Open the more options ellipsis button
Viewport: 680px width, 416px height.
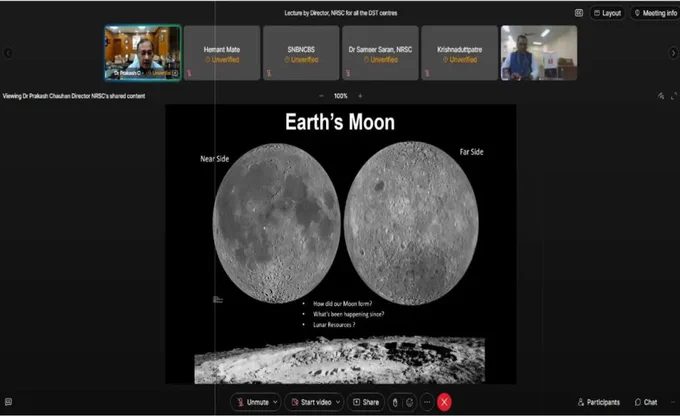coord(427,403)
